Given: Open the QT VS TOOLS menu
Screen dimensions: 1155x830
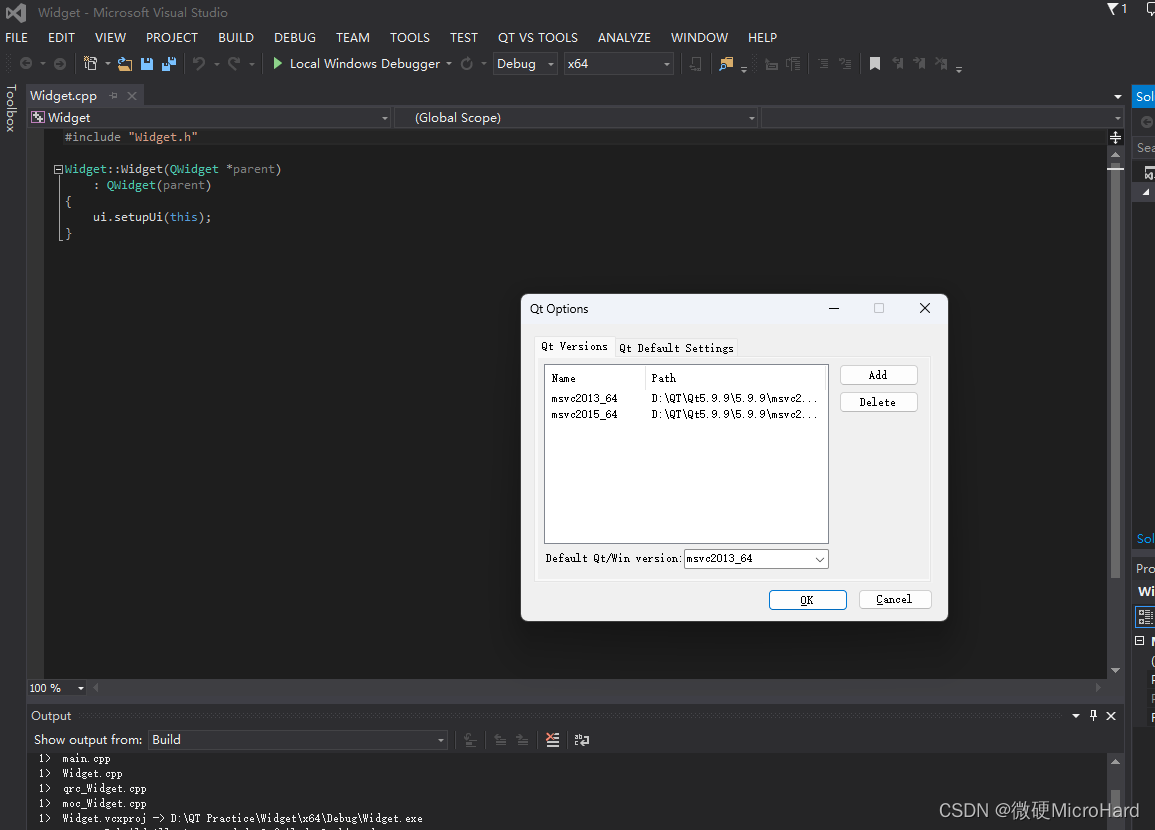Looking at the screenshot, I should coord(537,38).
